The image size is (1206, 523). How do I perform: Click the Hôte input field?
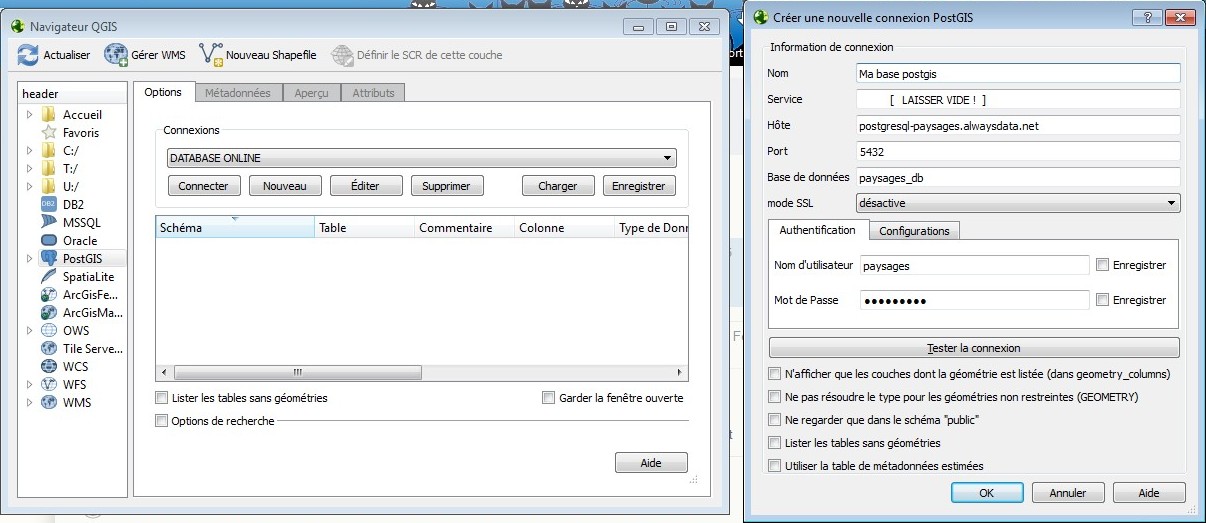pos(1018,126)
